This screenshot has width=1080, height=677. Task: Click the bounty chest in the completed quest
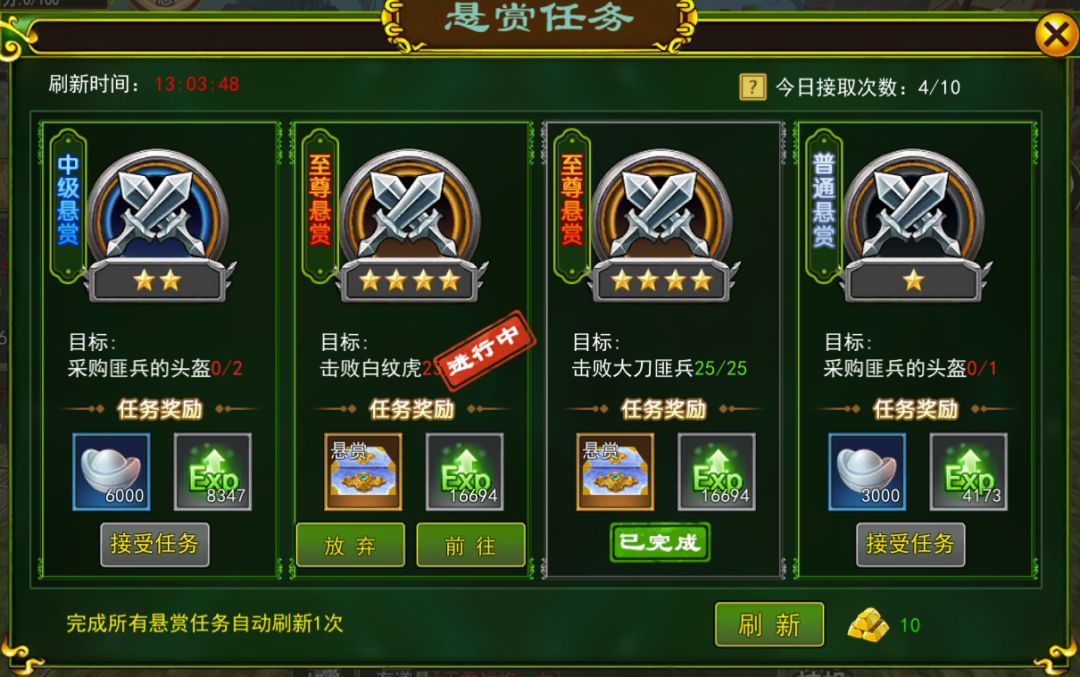(615, 472)
